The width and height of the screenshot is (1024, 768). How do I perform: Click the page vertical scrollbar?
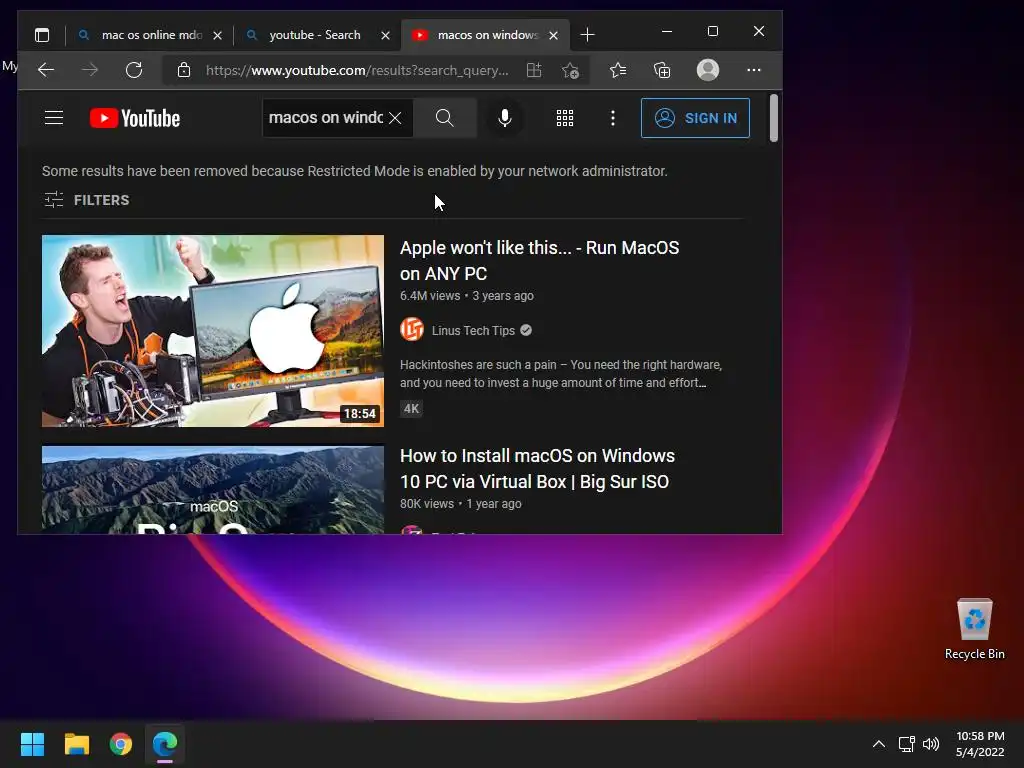click(774, 118)
